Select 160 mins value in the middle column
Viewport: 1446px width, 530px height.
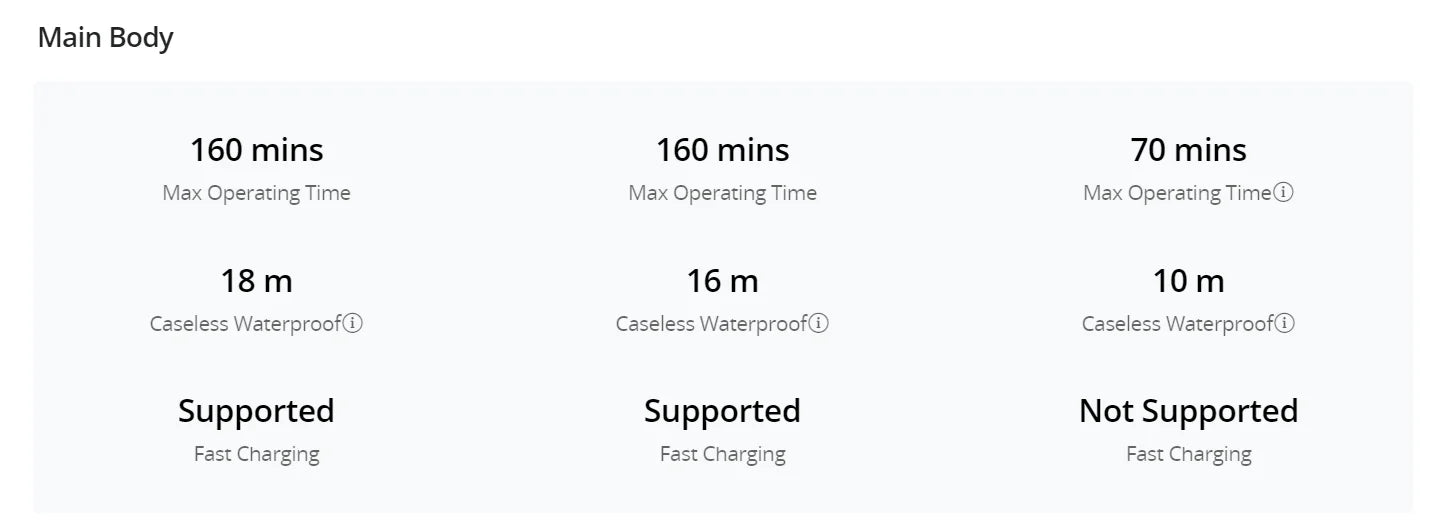point(722,150)
